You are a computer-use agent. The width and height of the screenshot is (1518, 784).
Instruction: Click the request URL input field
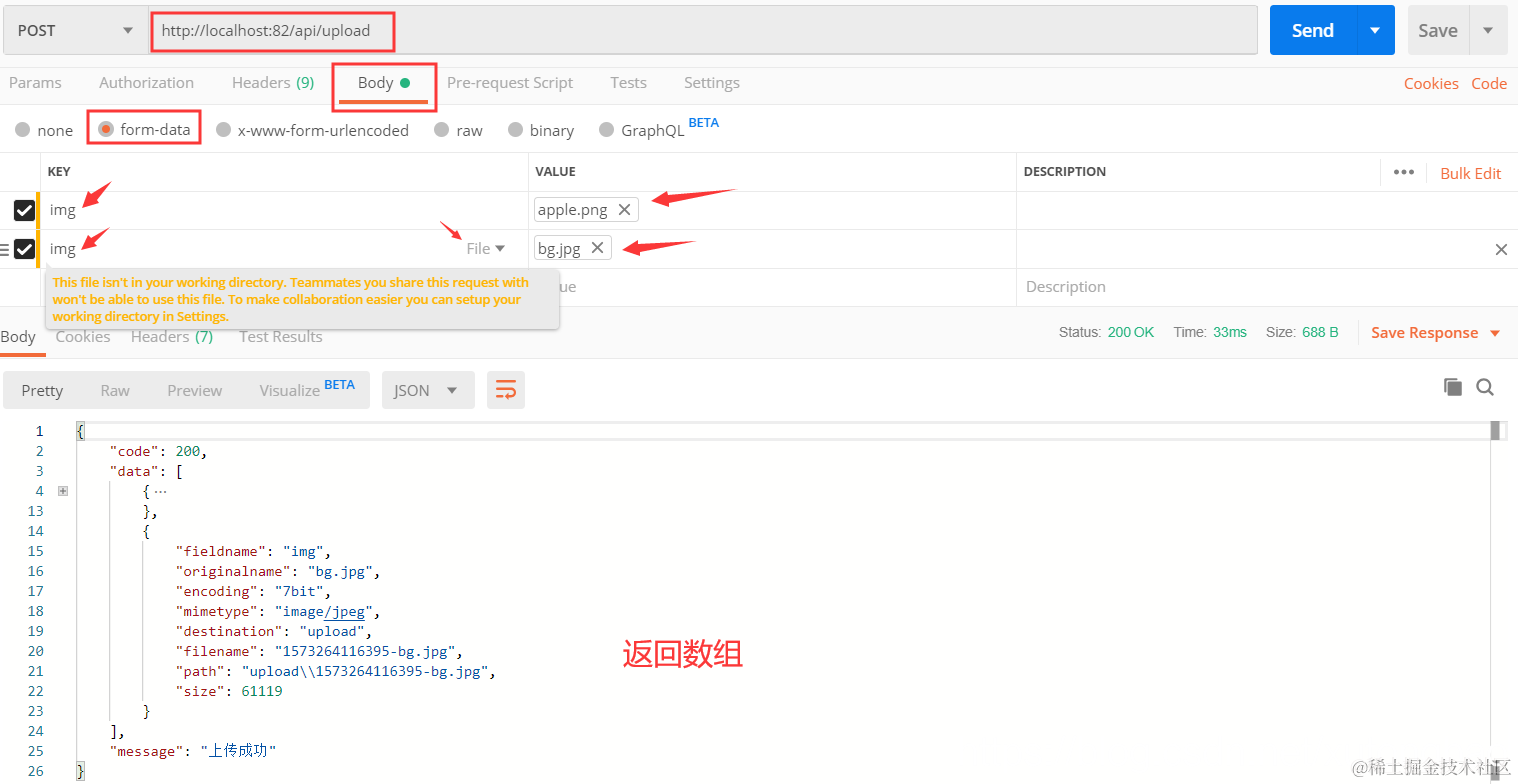point(703,30)
